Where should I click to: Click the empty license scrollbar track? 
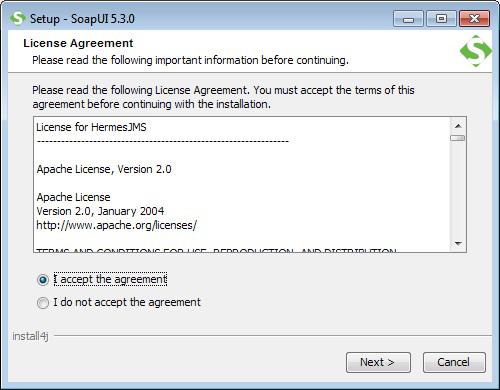coord(458,189)
